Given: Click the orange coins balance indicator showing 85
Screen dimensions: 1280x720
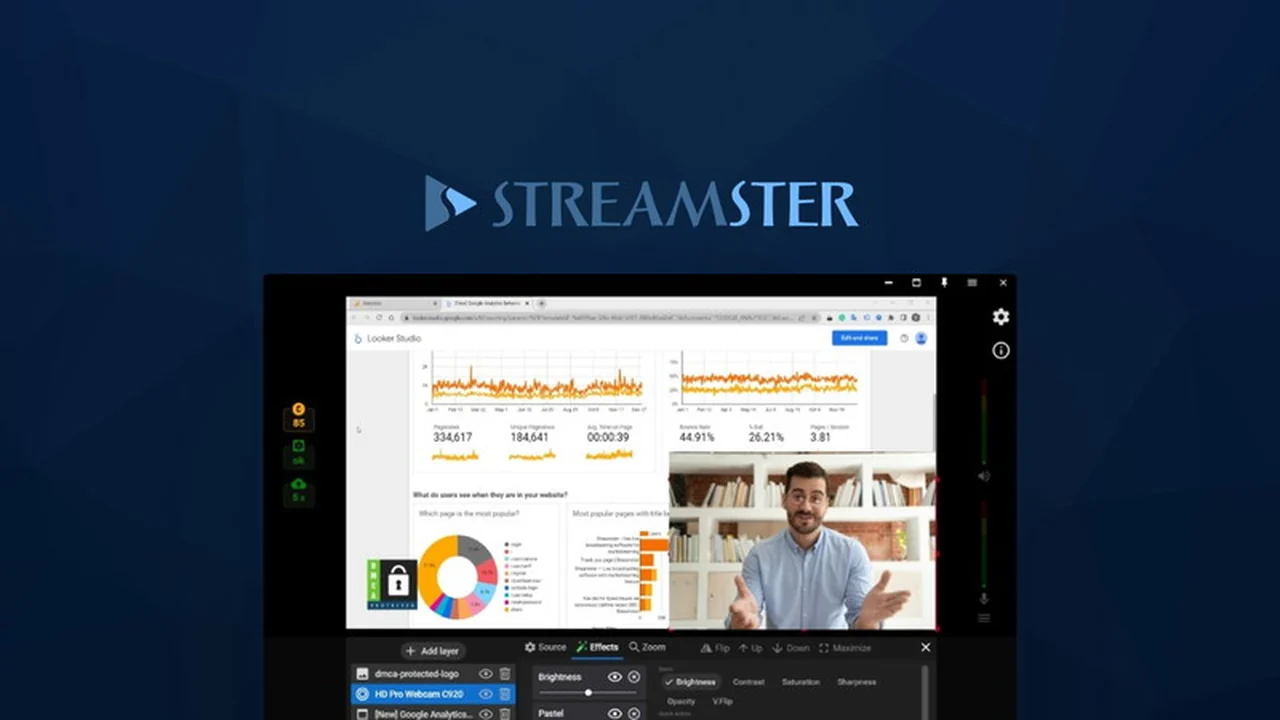Looking at the screenshot, I should point(298,415).
